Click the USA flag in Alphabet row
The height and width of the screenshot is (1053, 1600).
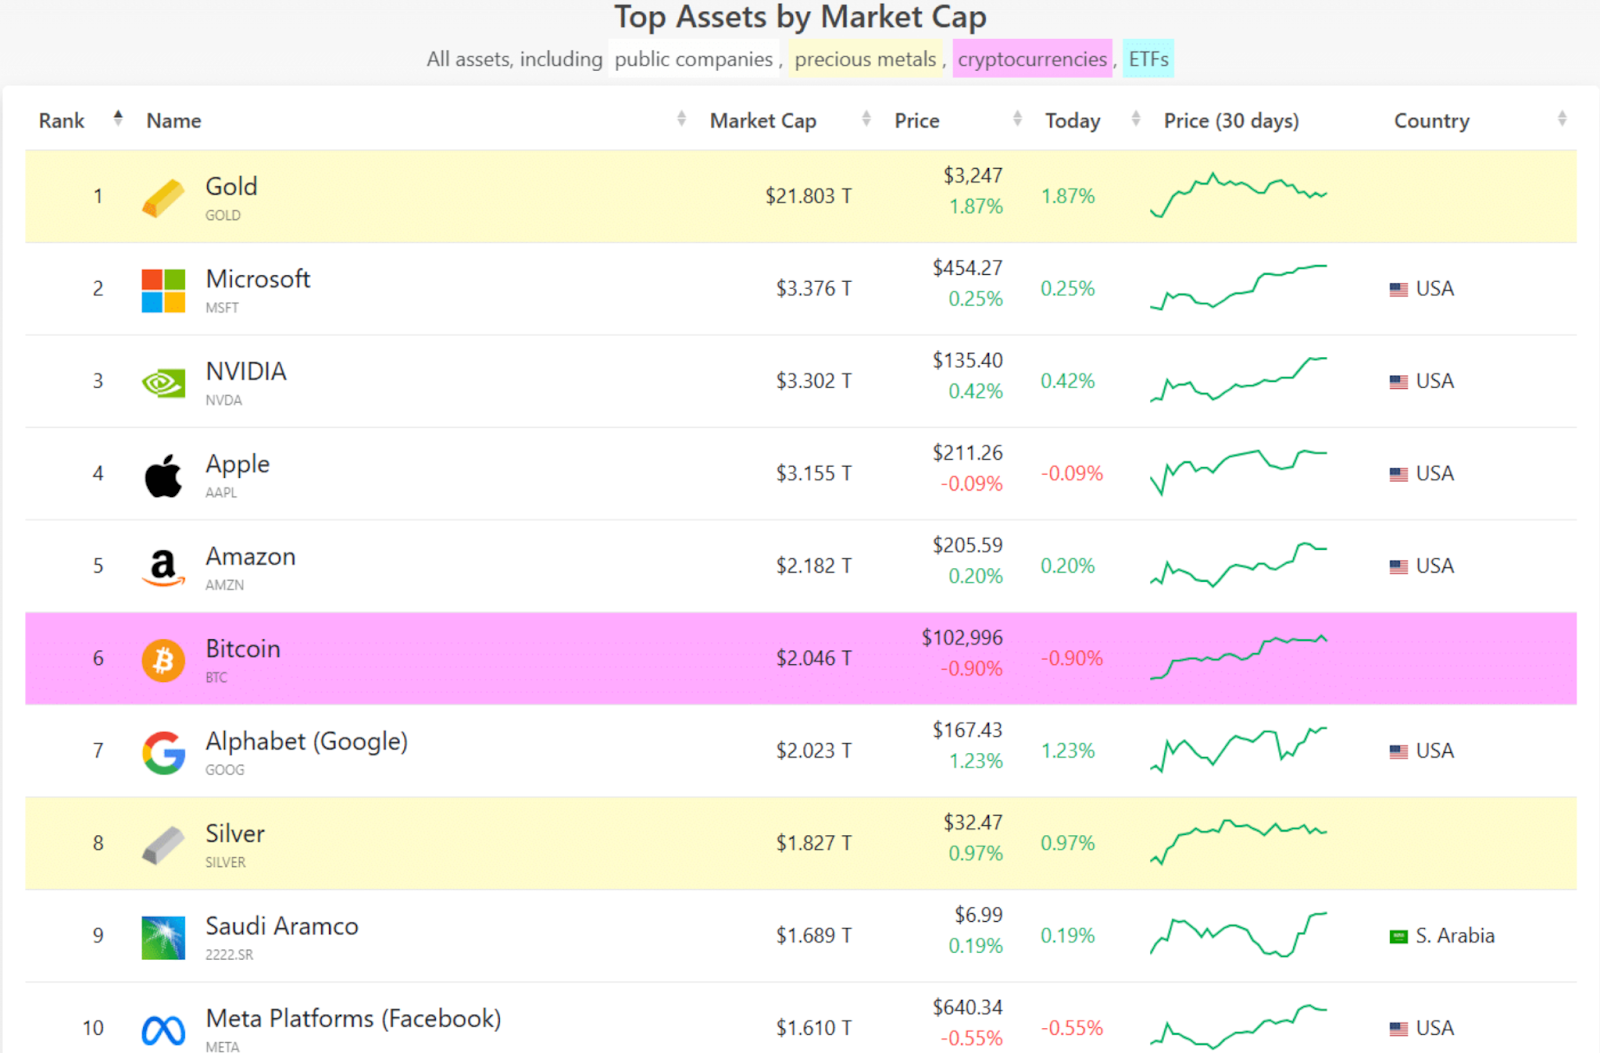1398,752
